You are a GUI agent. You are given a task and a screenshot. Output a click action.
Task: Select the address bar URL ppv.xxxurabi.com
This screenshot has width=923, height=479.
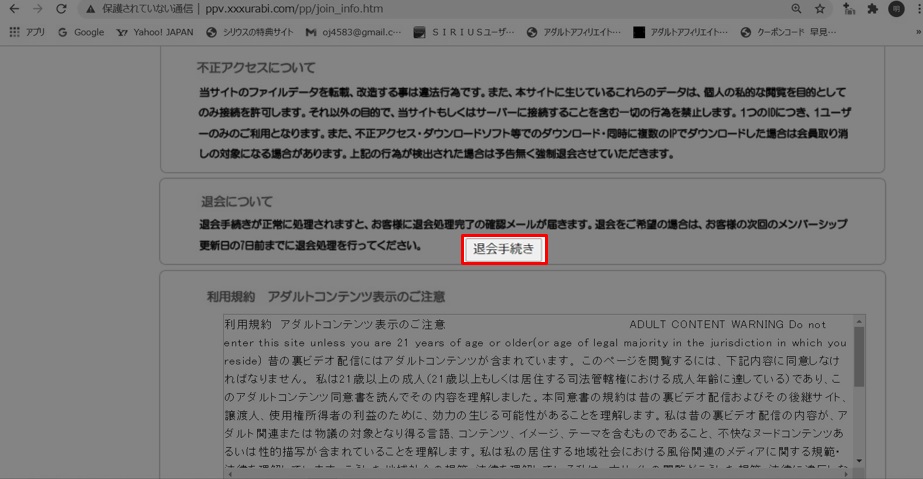coord(294,9)
